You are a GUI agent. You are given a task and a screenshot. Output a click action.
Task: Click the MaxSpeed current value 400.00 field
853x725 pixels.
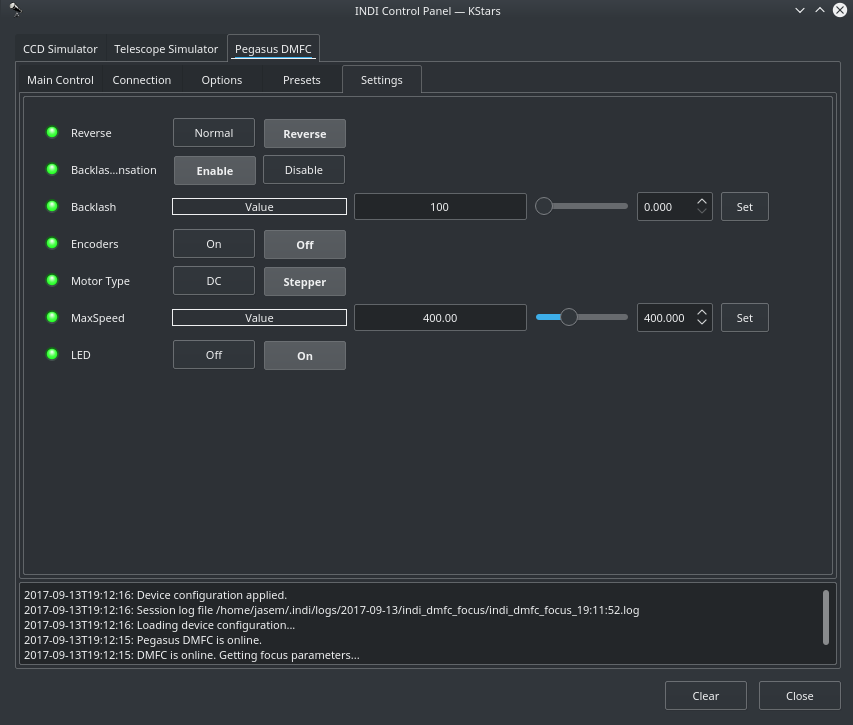pos(440,318)
